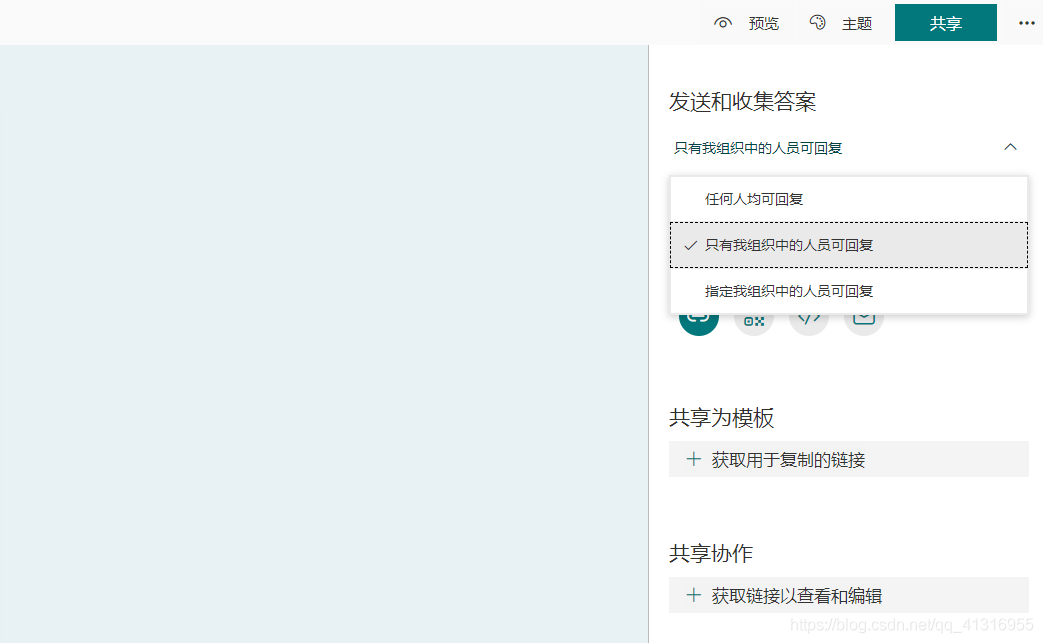The image size is (1043, 643).
Task: Select the embed code icon
Action: 809,315
